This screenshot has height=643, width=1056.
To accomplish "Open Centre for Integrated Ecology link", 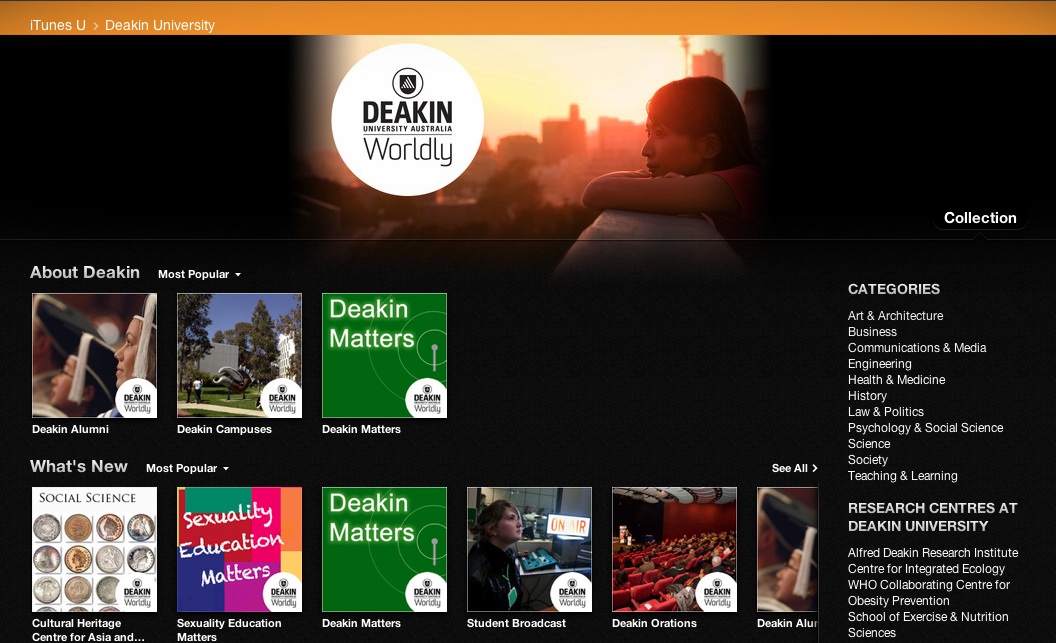I will (926, 569).
